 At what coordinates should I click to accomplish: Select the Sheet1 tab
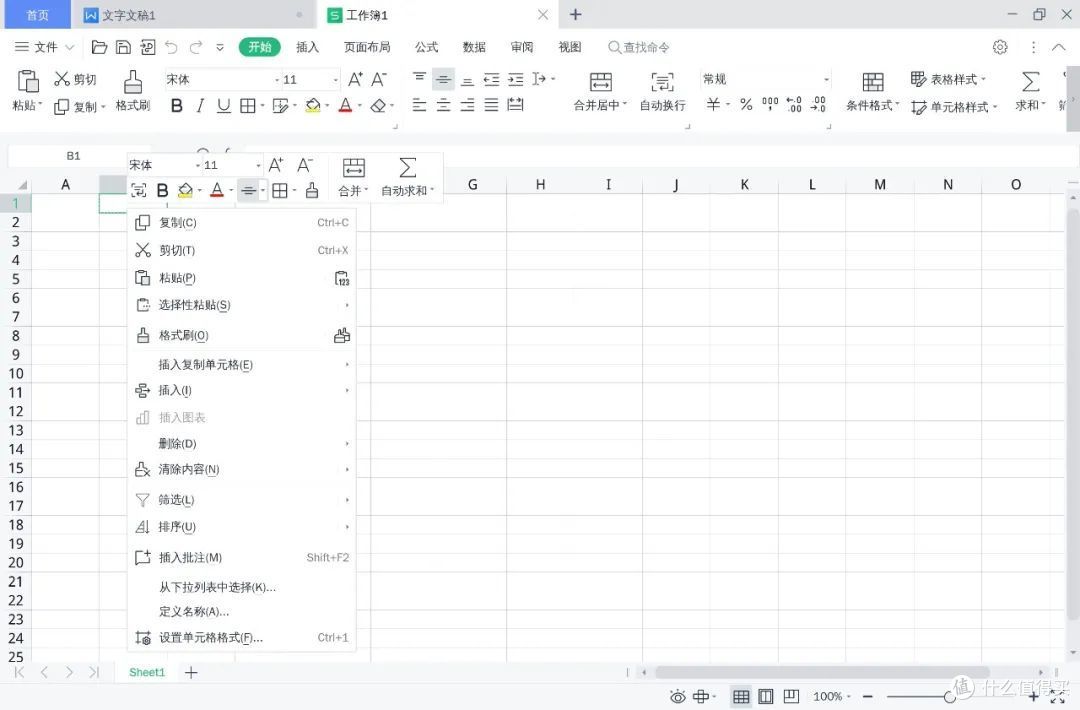click(x=147, y=672)
